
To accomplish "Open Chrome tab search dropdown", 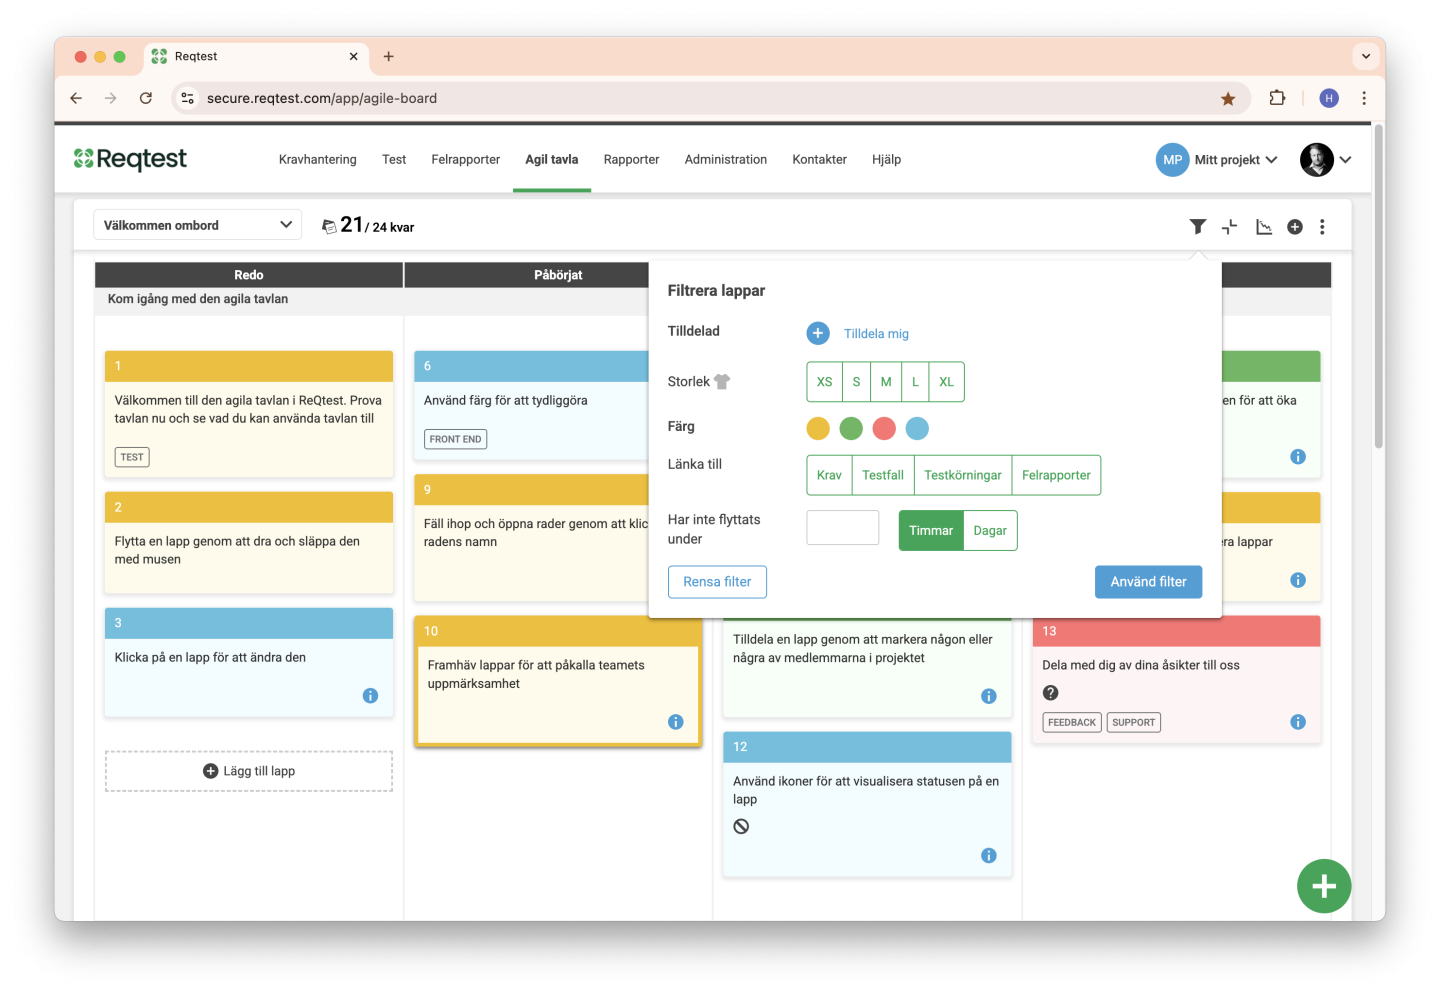I will (1365, 57).
